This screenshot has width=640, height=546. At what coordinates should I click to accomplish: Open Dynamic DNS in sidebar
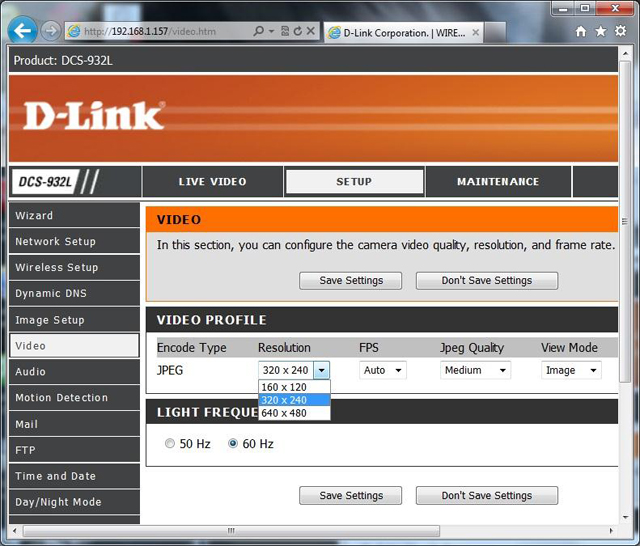click(74, 293)
